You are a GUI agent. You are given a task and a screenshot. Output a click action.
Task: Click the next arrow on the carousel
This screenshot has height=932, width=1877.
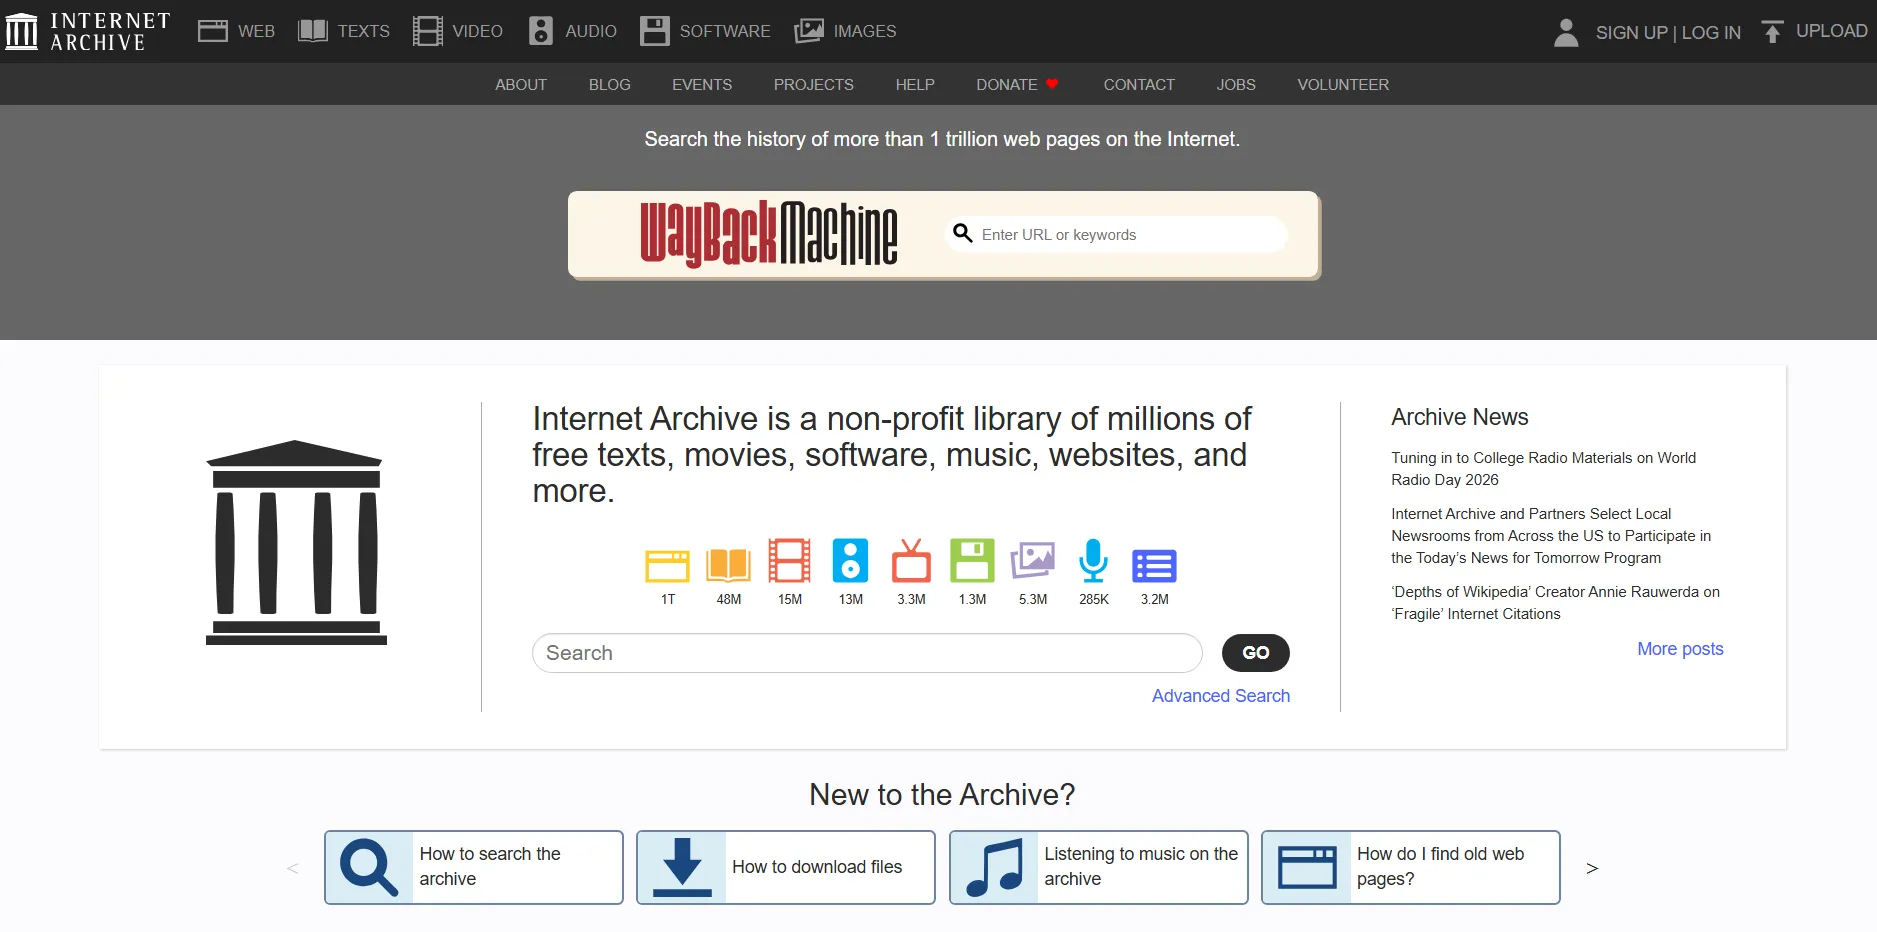pos(1592,867)
